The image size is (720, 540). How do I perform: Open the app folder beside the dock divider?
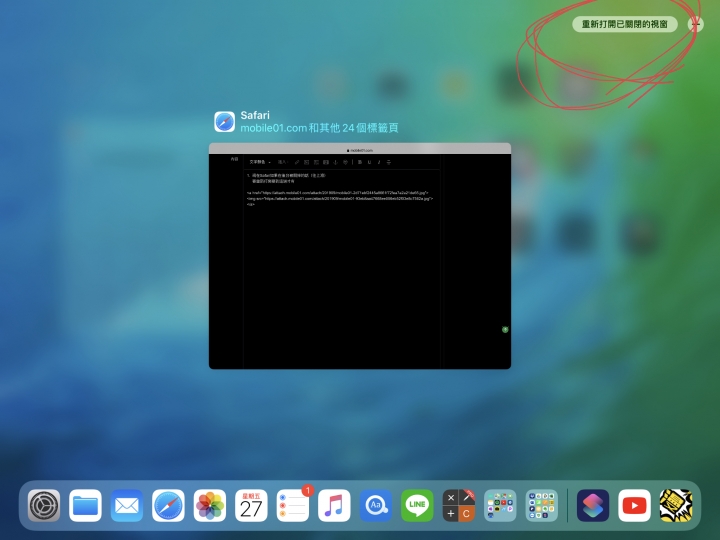[x=542, y=506]
